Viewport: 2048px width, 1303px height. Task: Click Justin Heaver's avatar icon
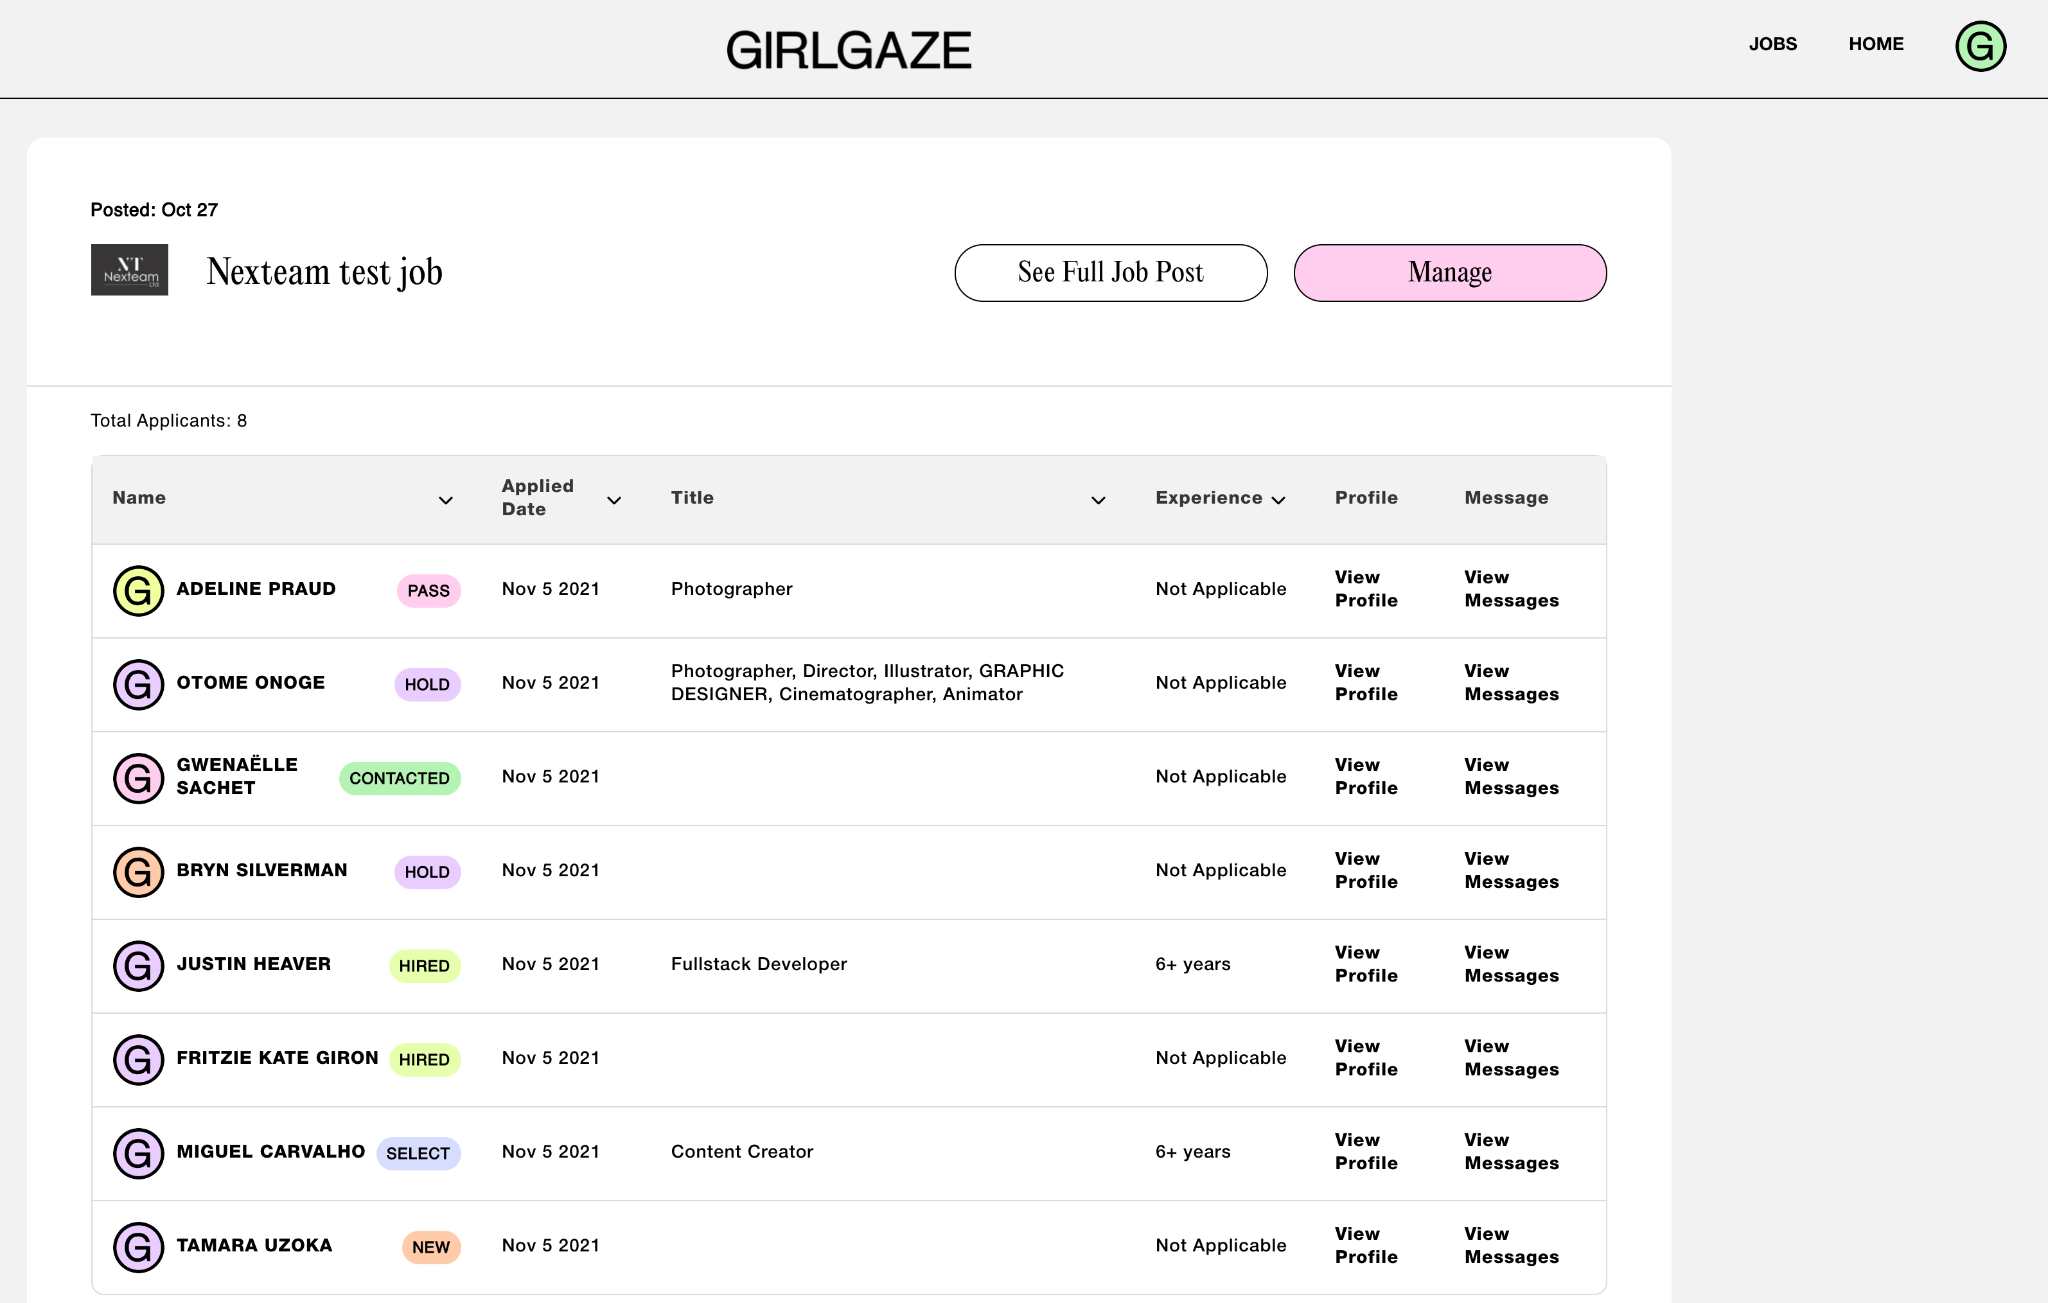pos(138,966)
